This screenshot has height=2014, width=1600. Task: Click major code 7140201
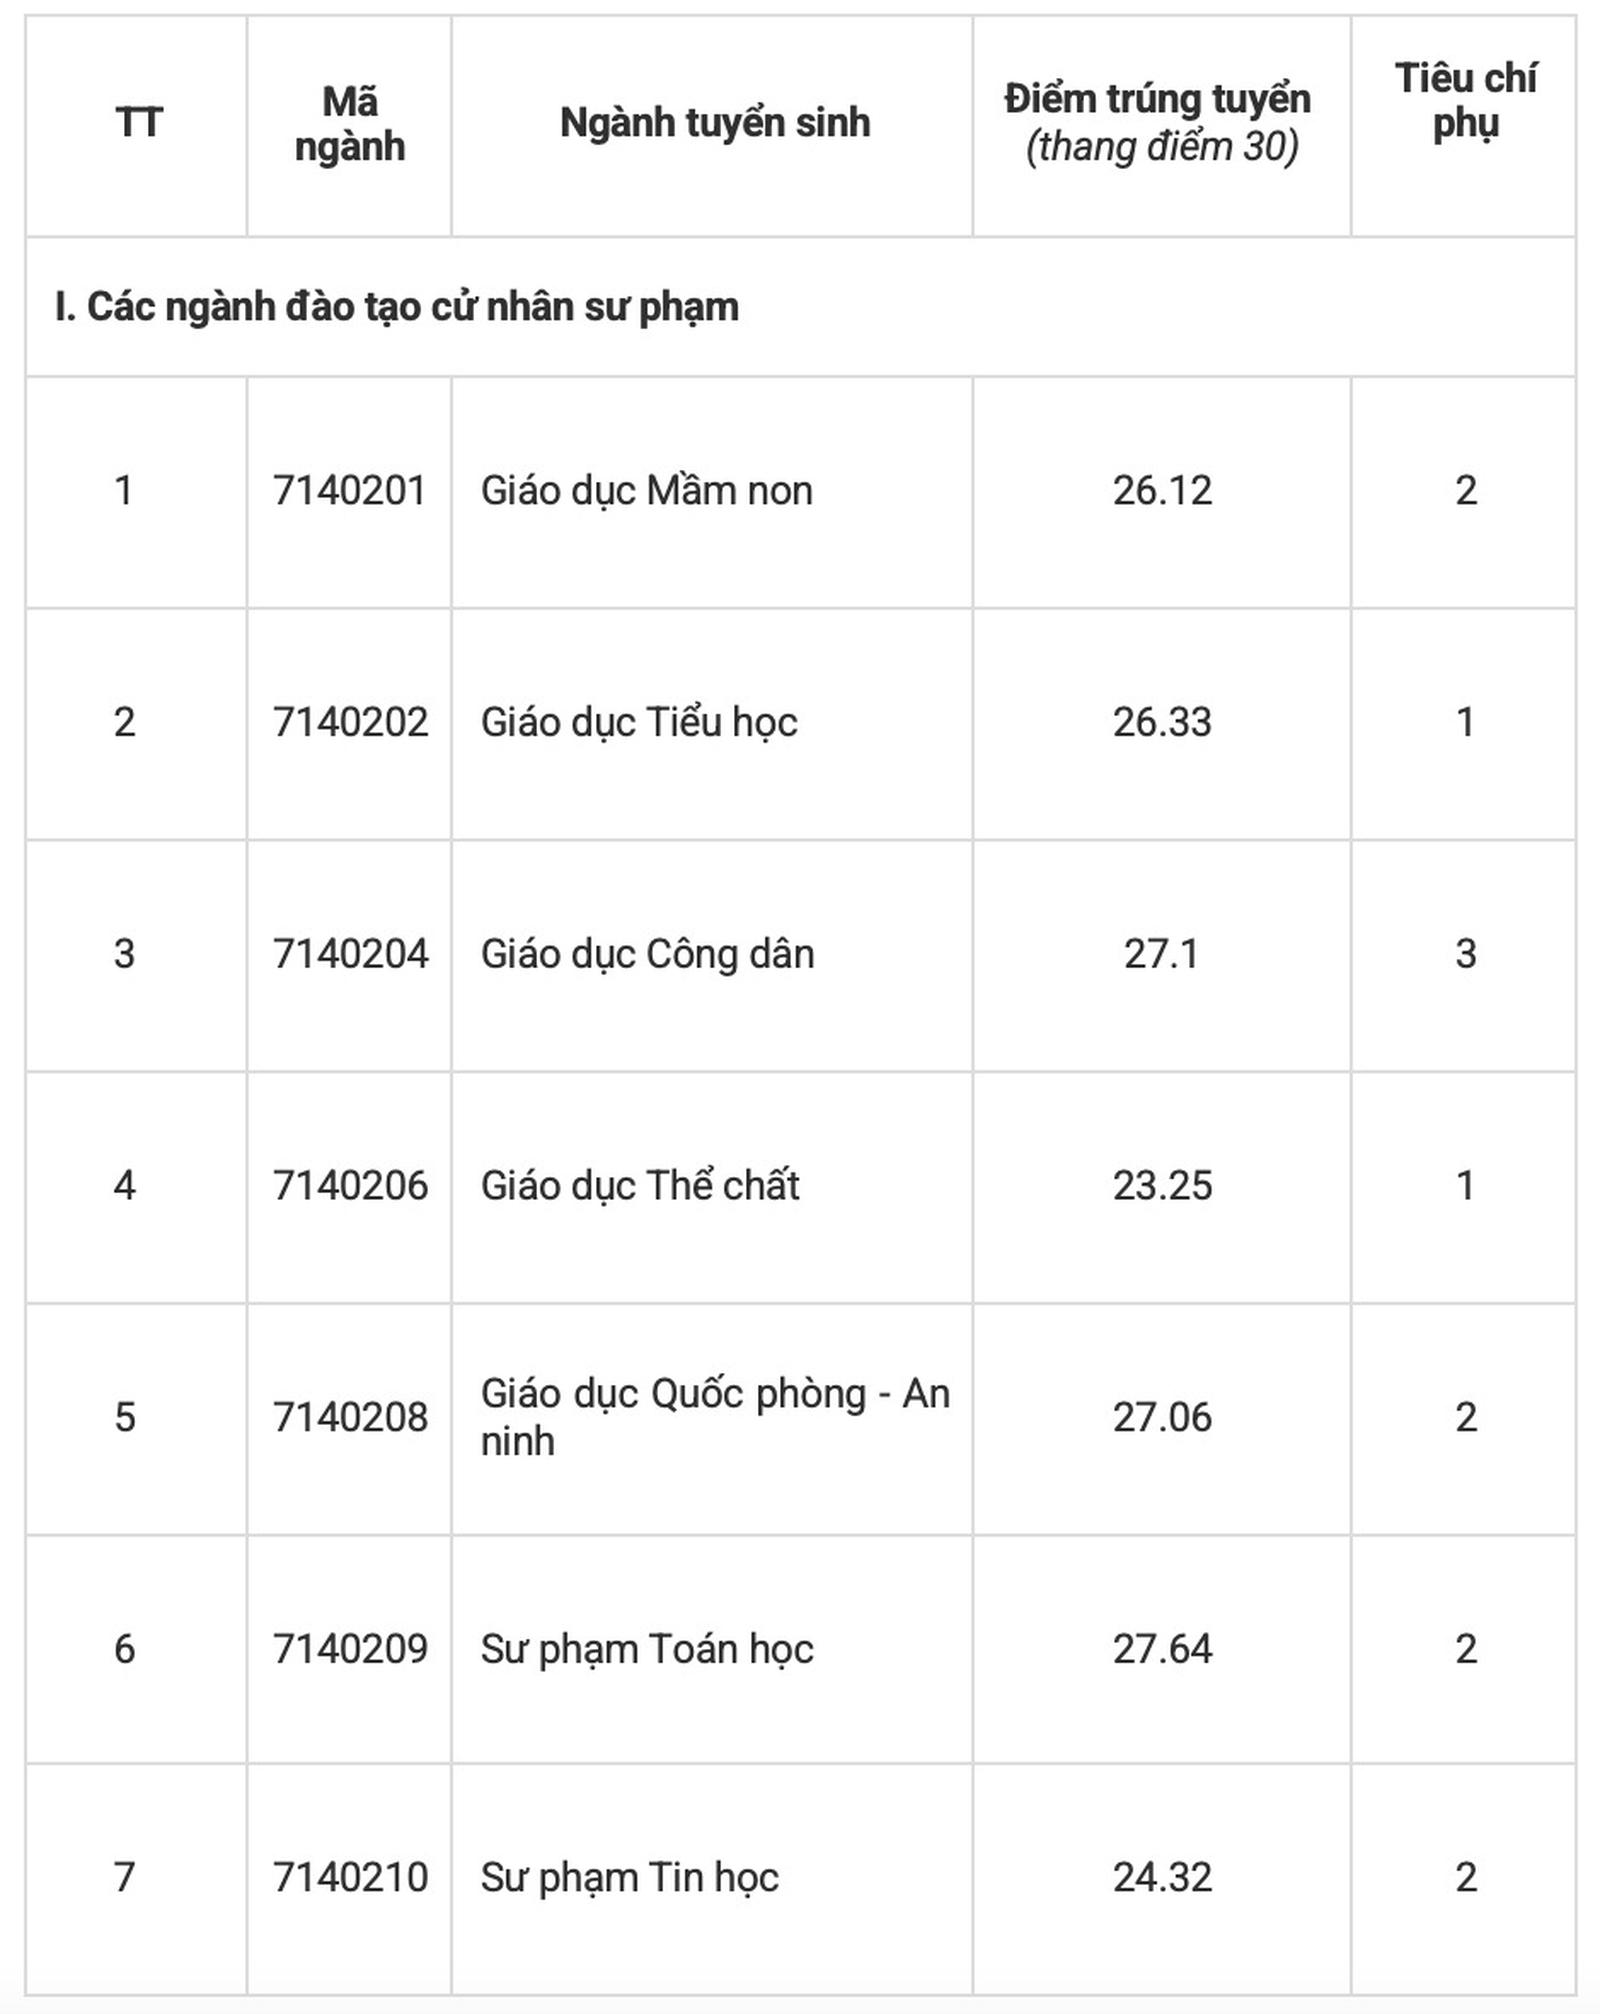(x=349, y=491)
